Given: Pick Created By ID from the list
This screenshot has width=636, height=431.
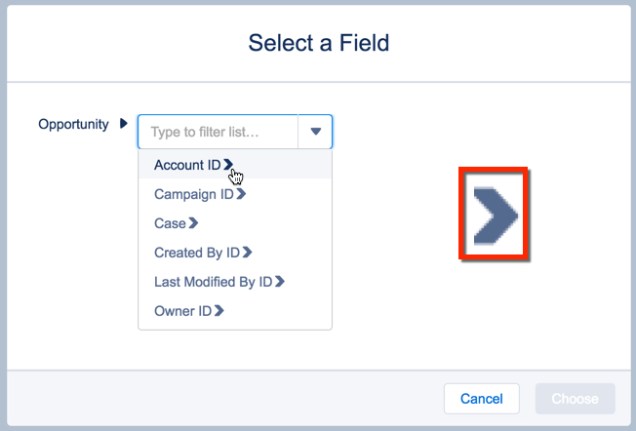Looking at the screenshot, I should 197,252.
